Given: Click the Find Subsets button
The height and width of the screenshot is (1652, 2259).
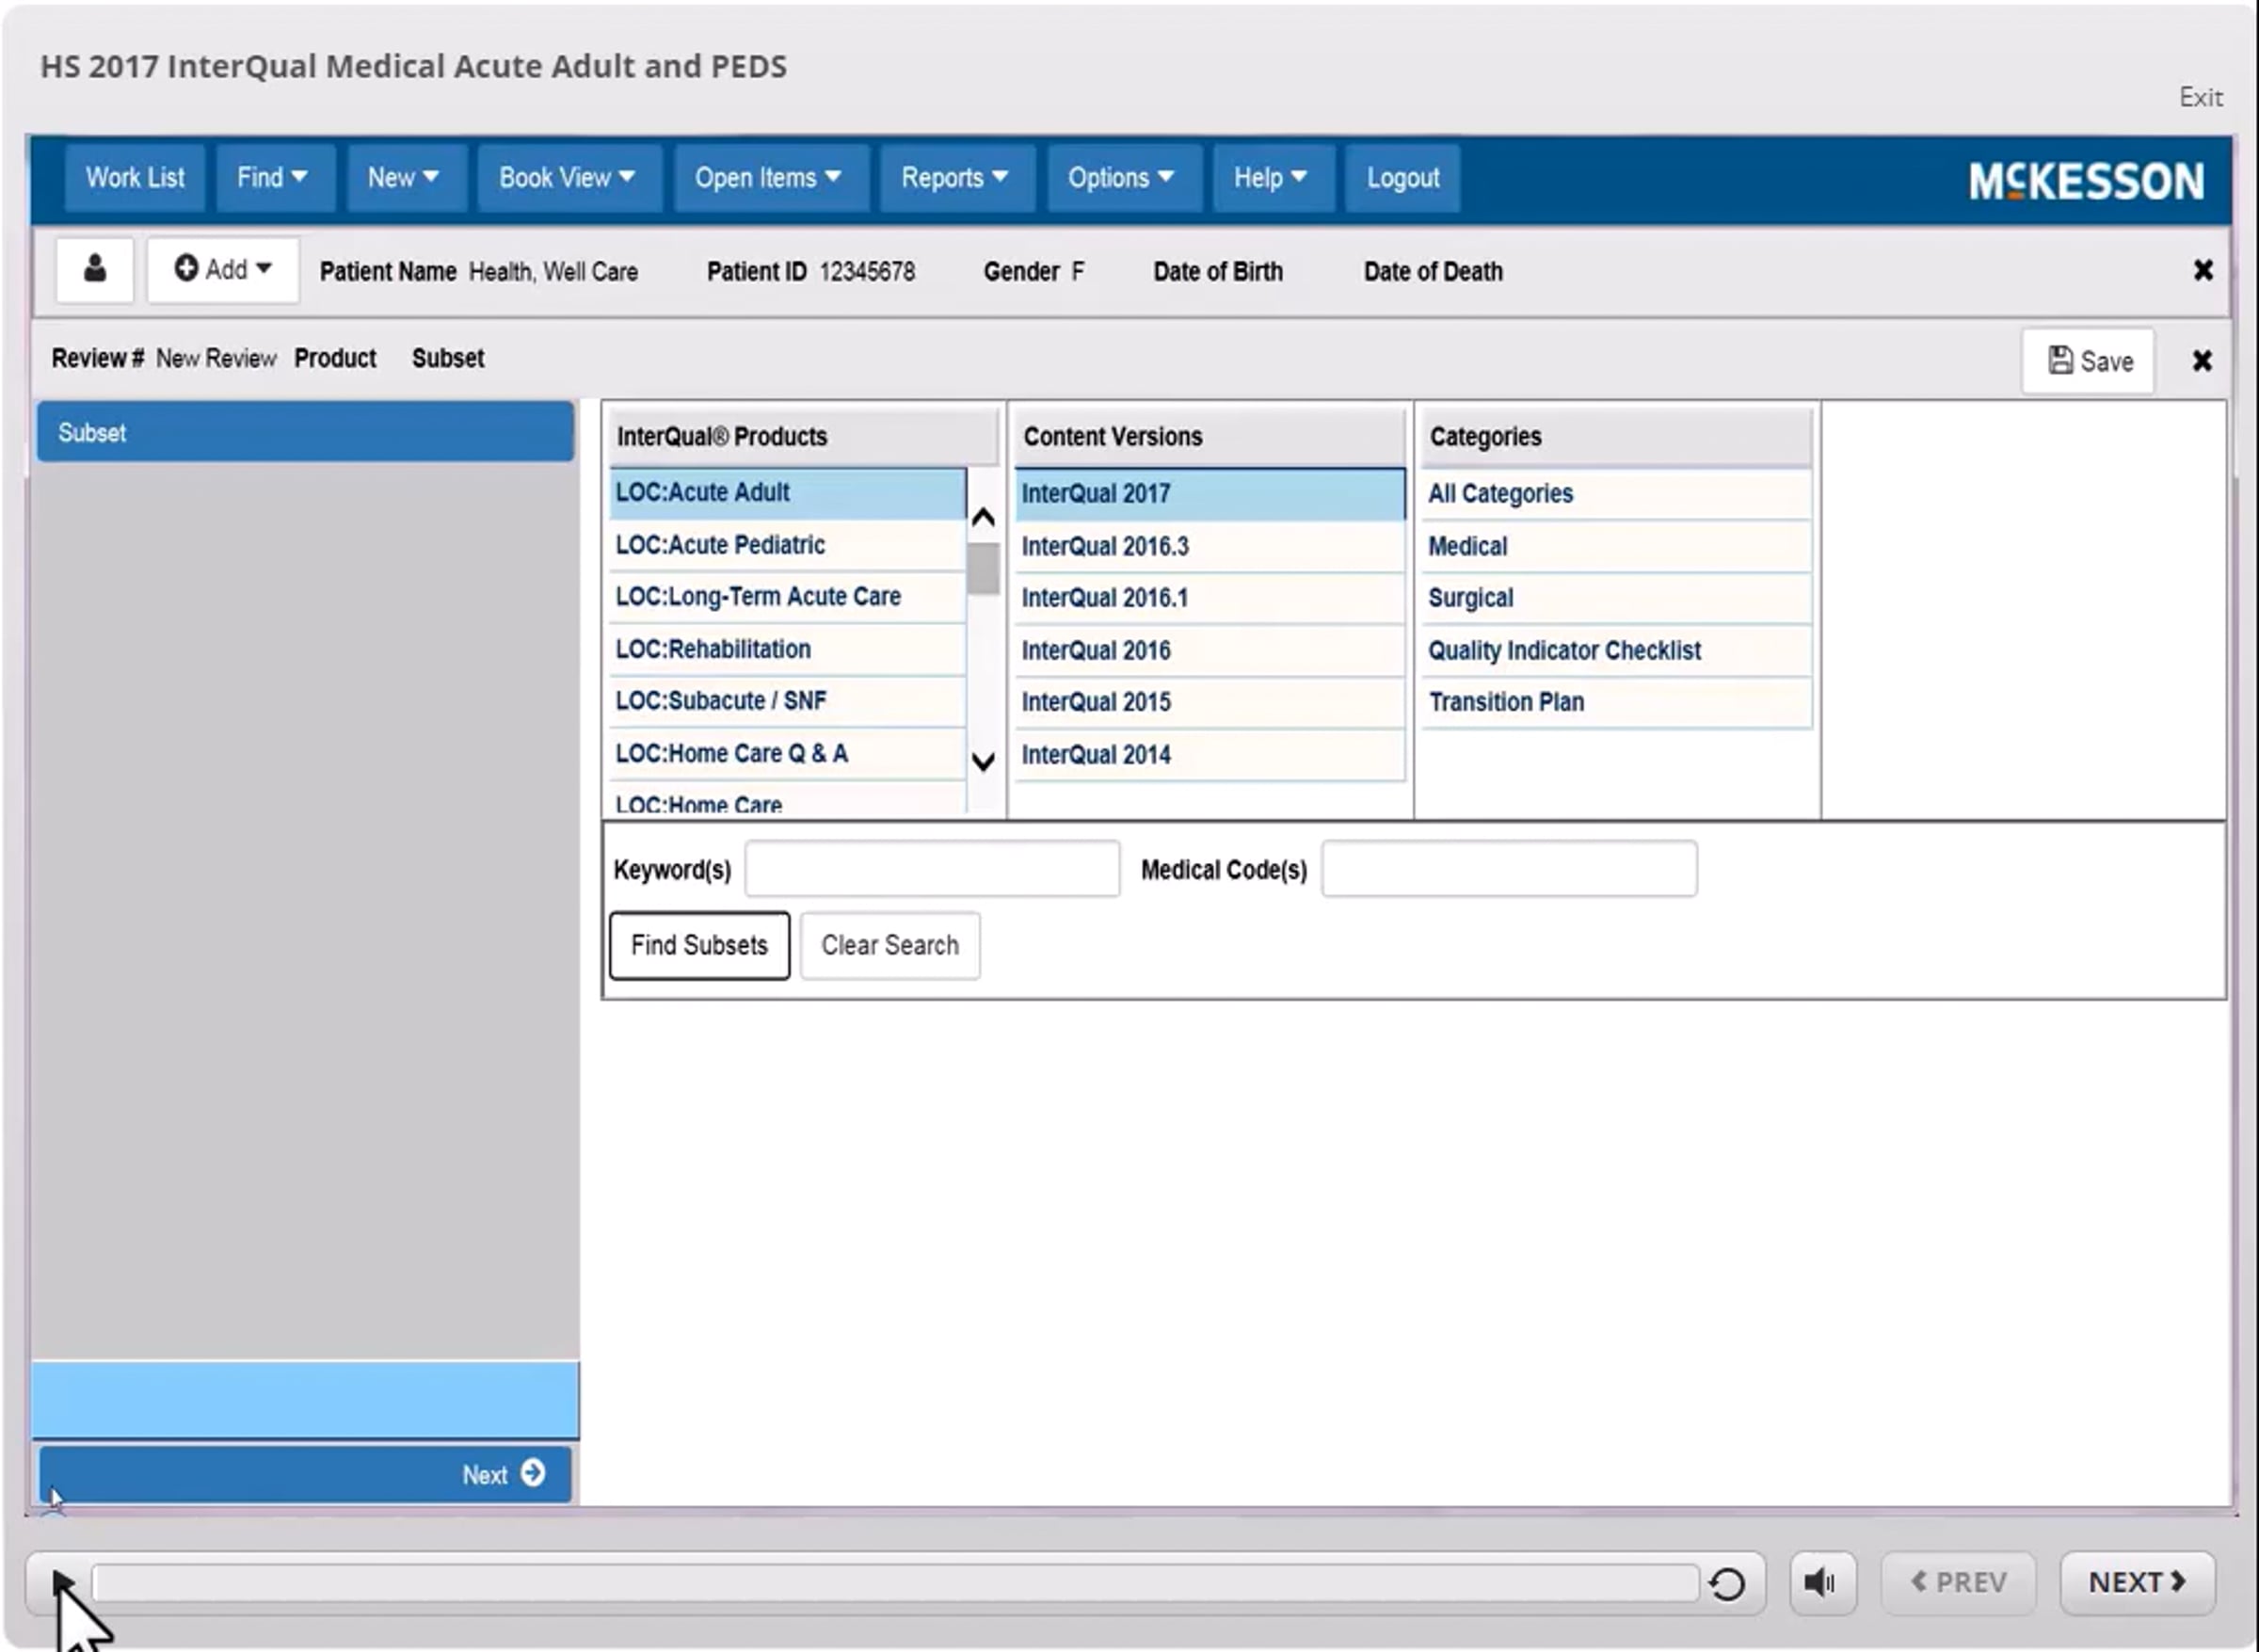Looking at the screenshot, I should [699, 945].
